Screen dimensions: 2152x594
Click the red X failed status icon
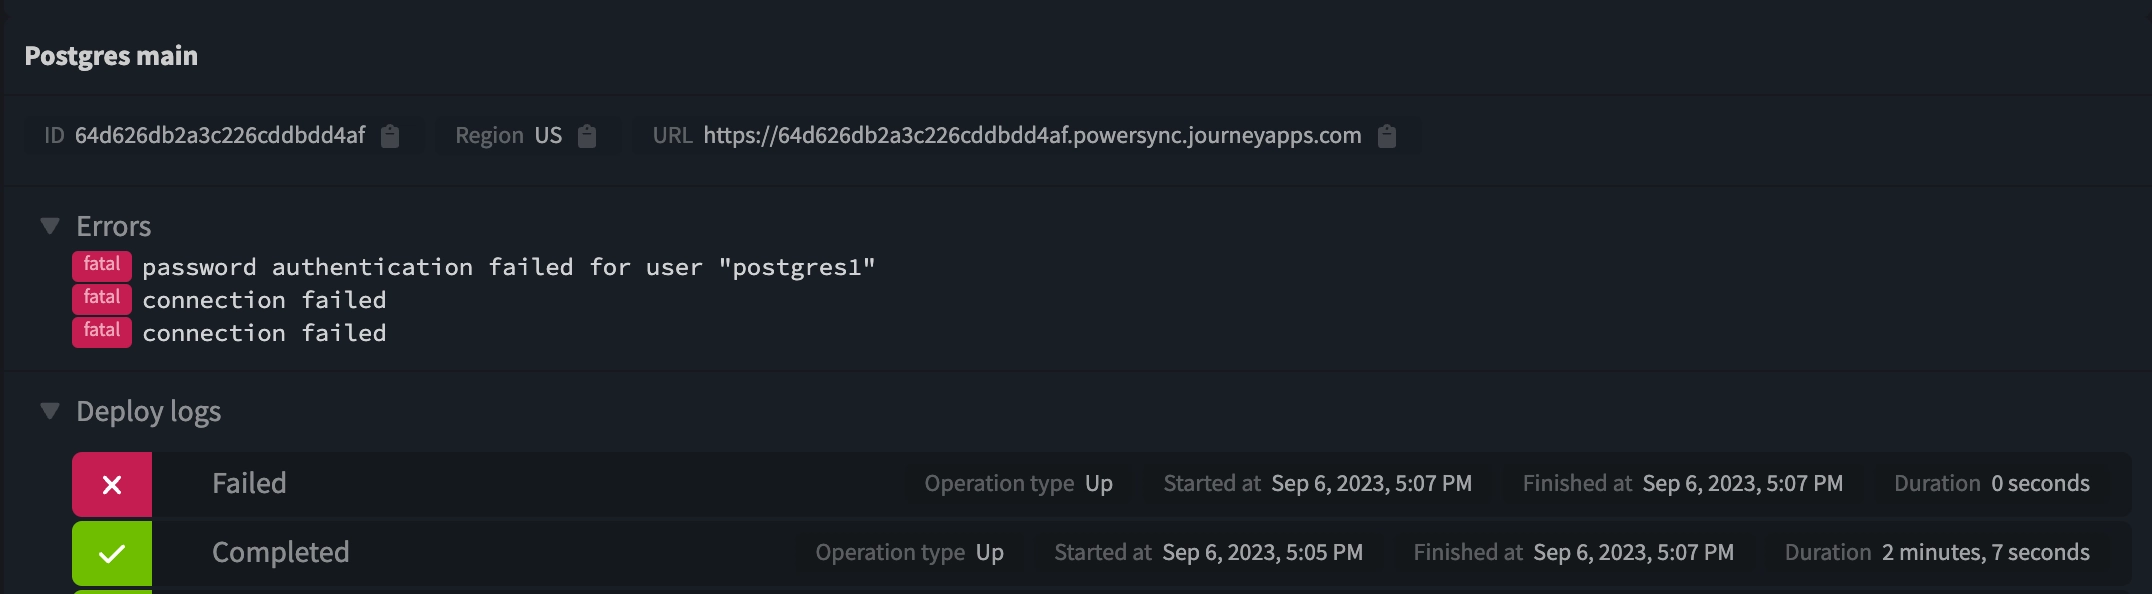[x=112, y=485]
